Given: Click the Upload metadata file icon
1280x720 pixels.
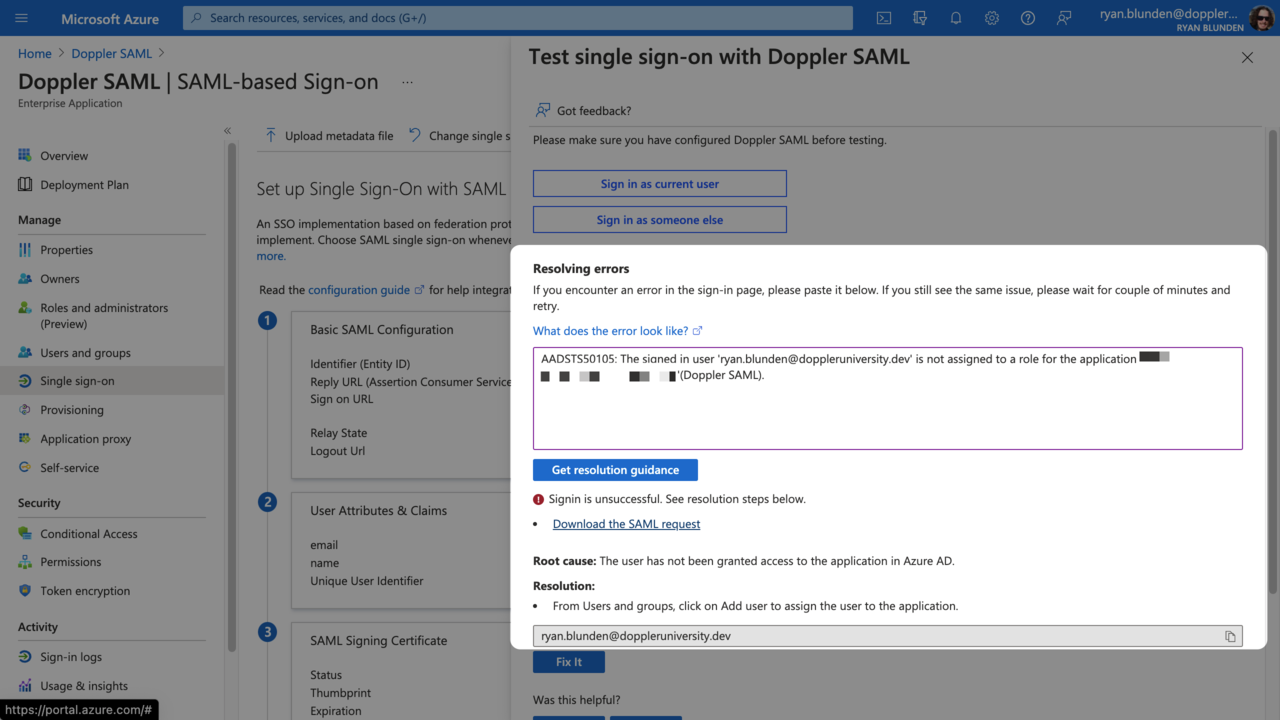Looking at the screenshot, I should (271, 135).
